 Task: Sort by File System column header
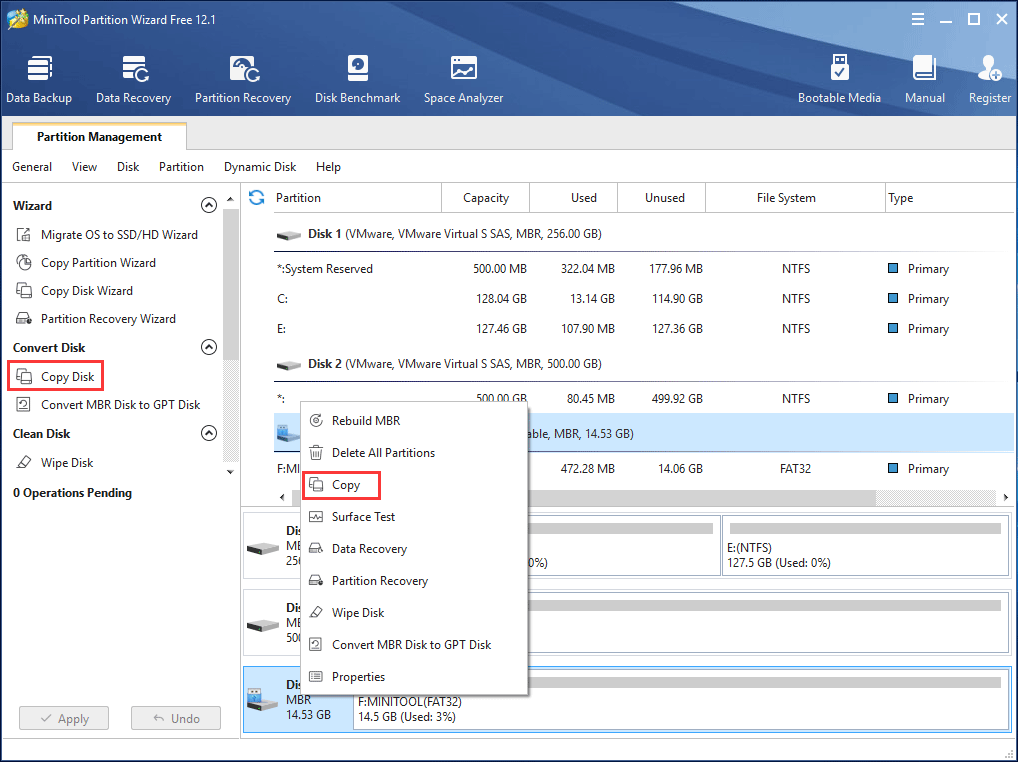click(x=796, y=197)
